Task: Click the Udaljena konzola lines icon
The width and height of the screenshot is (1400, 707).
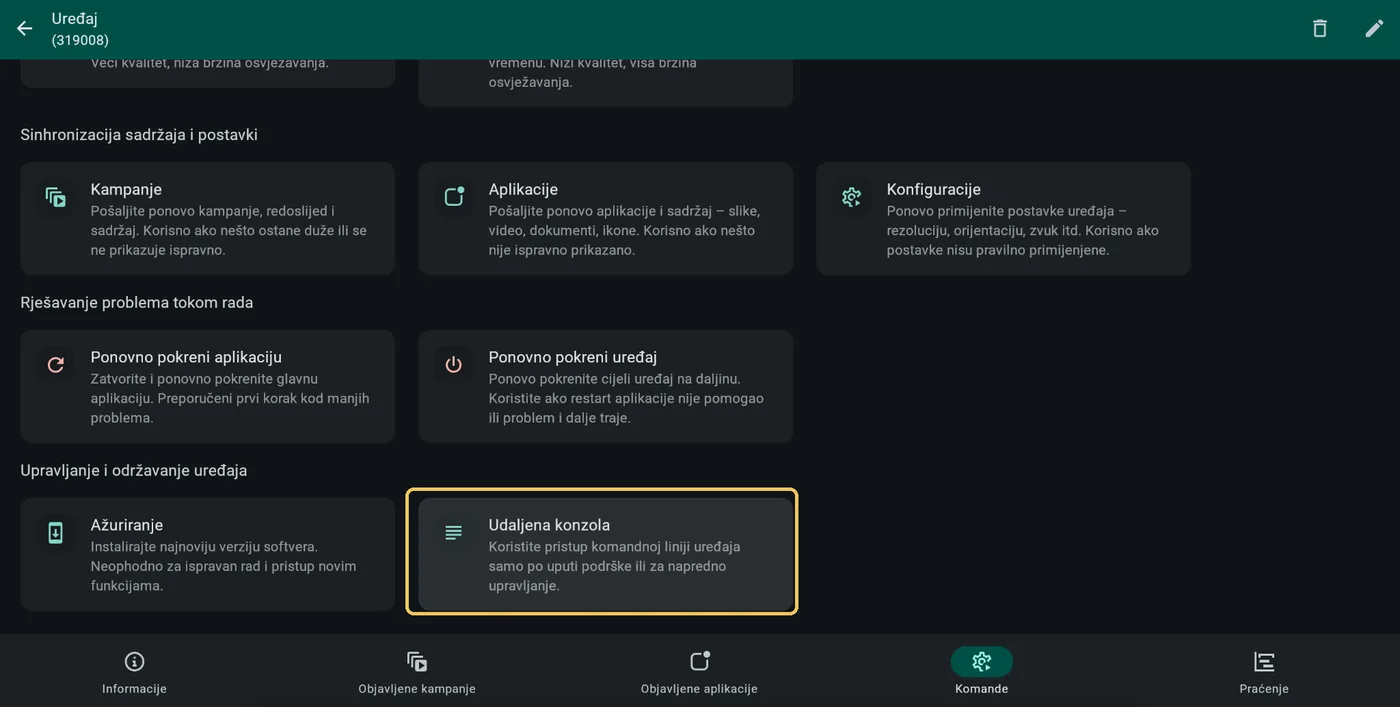Action: 454,533
